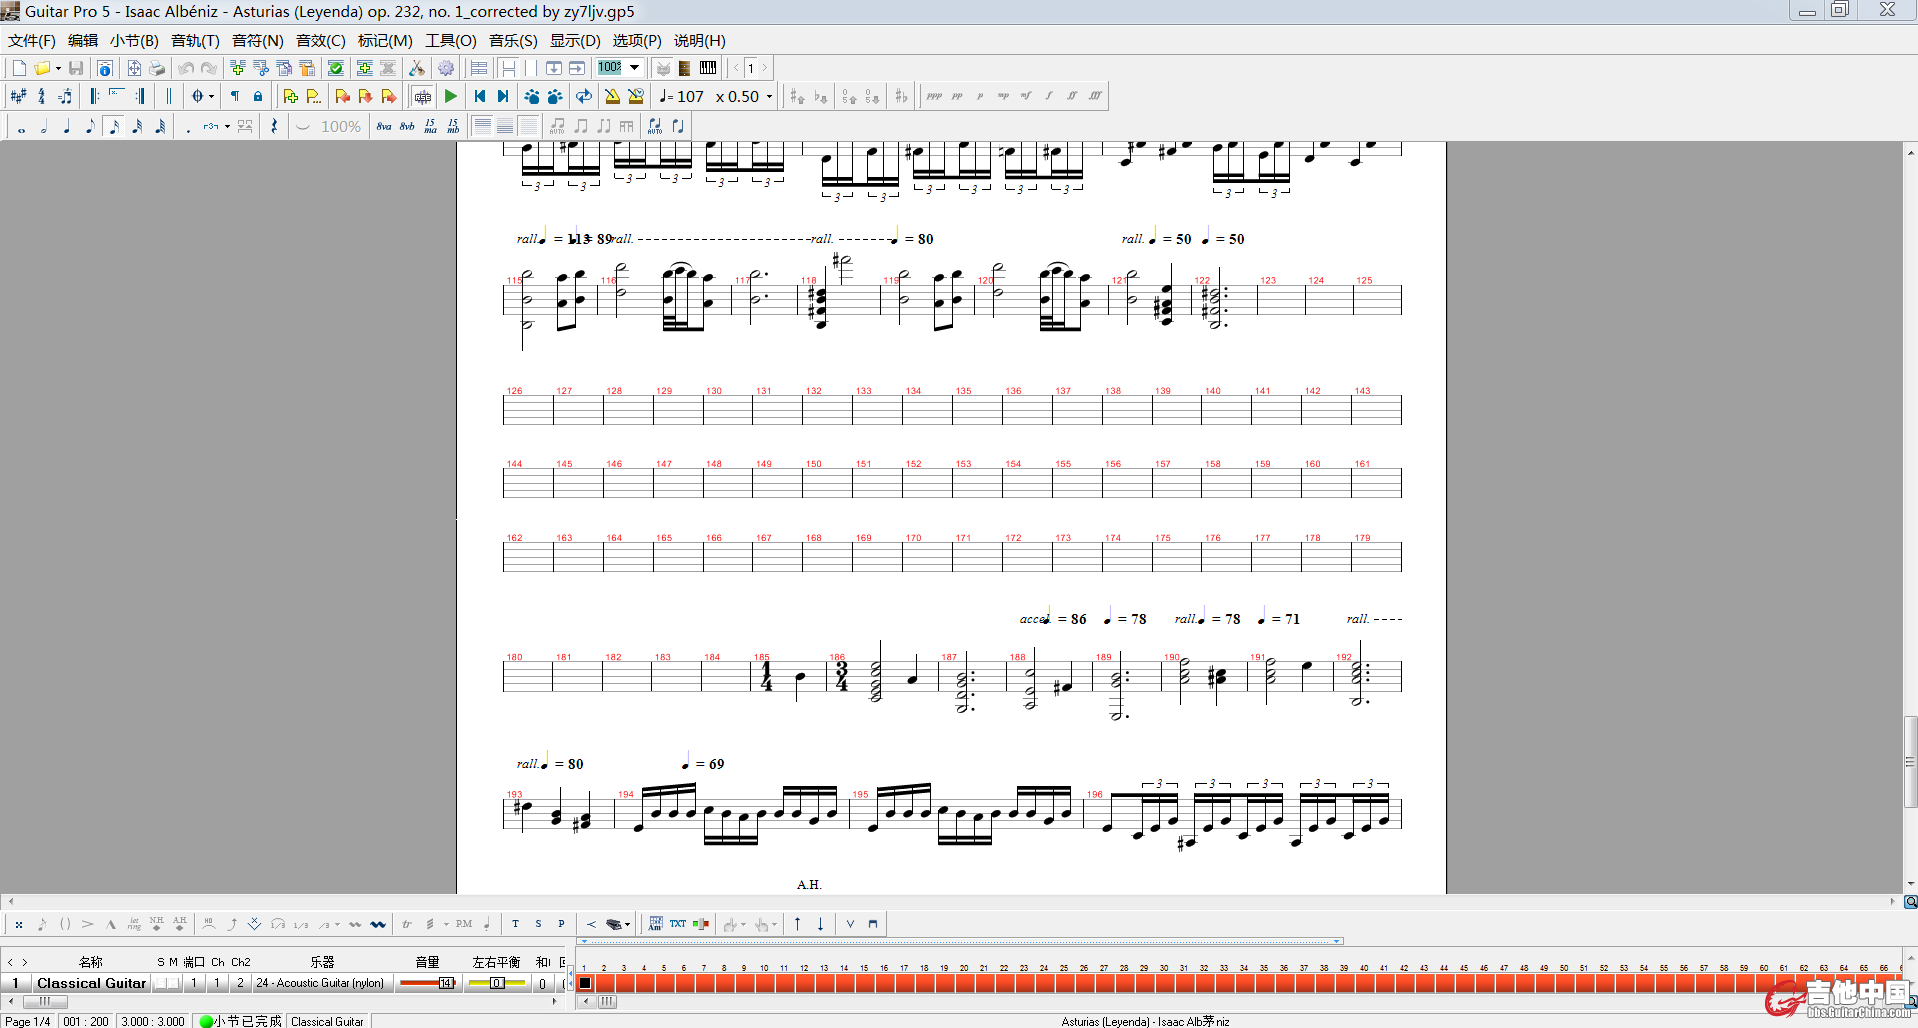Expand the open-file recent list arrow

pos(58,68)
